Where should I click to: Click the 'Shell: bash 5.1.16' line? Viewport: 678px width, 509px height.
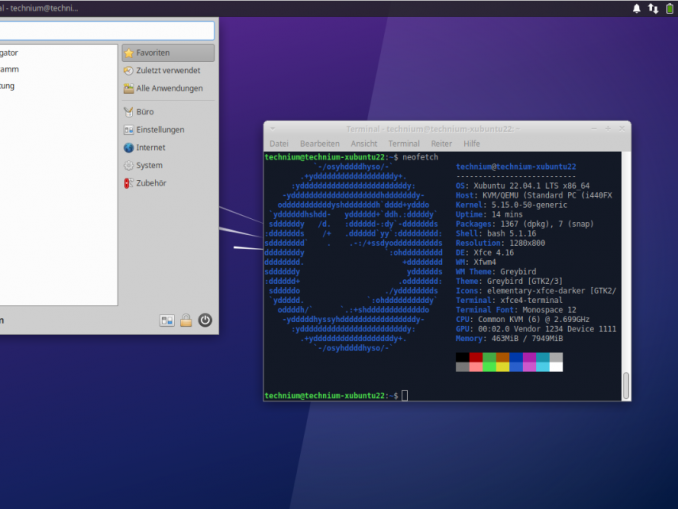[x=496, y=234]
